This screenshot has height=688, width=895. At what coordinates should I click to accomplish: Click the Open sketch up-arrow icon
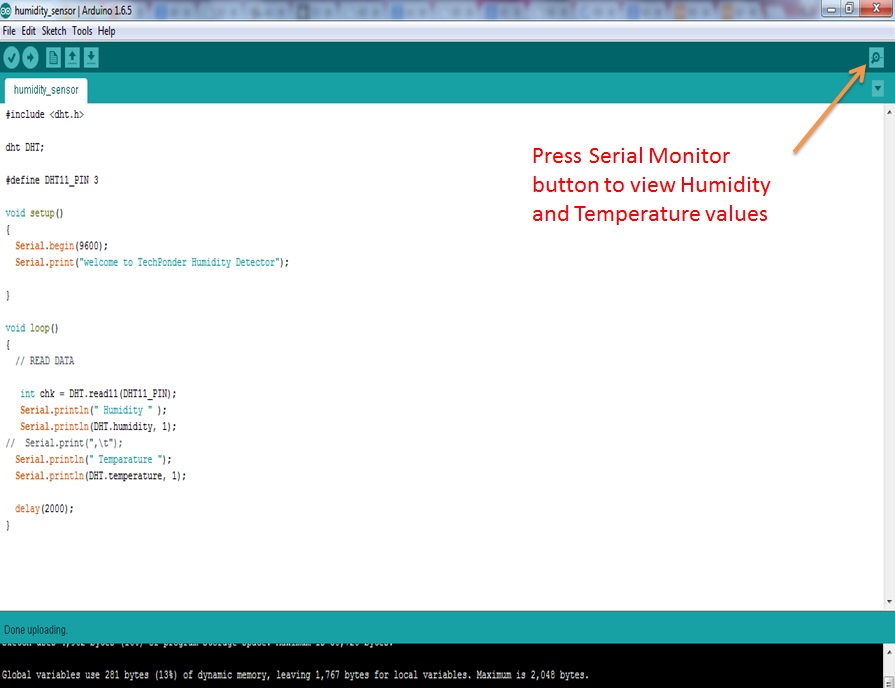click(x=72, y=58)
